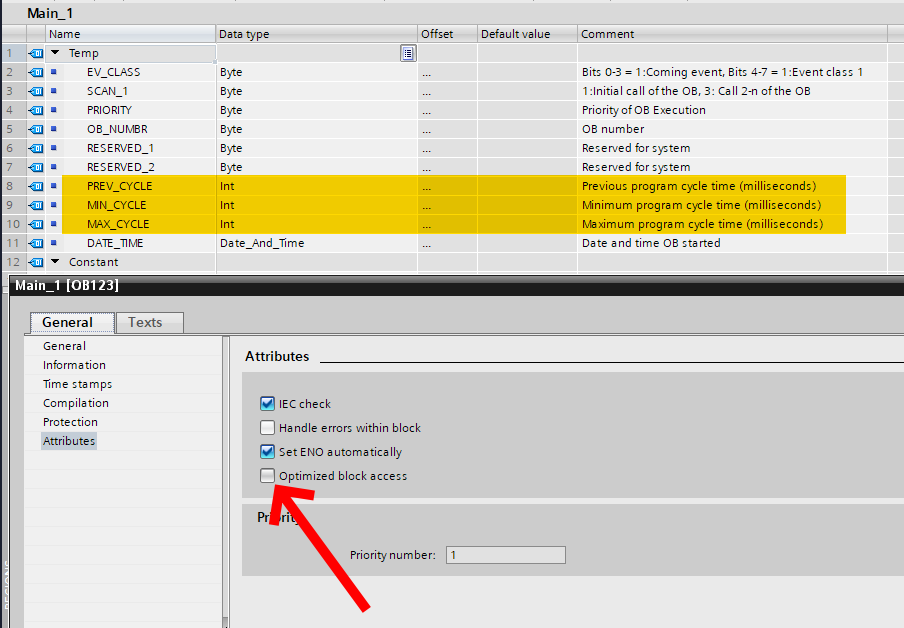Select the RESERVED_1 variable name
Image resolution: width=904 pixels, height=628 pixels.
pyautogui.click(x=120, y=148)
